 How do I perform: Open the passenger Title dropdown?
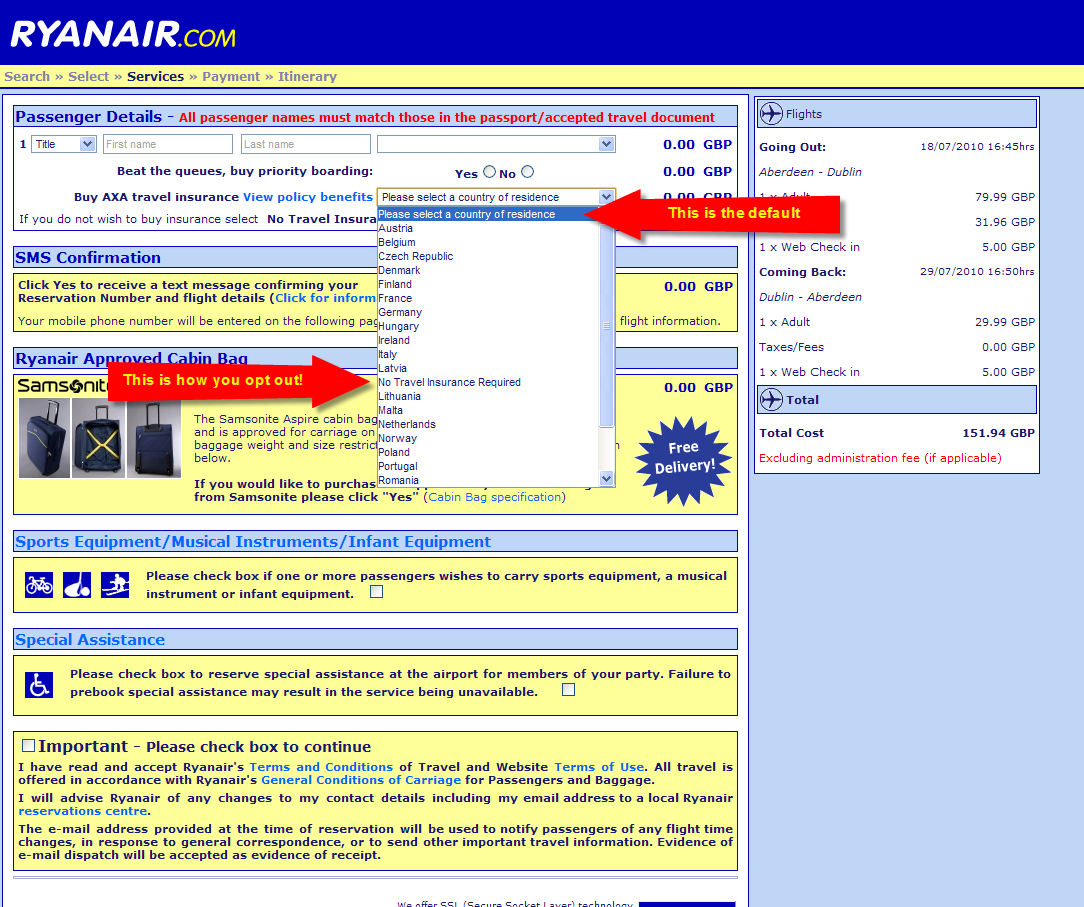point(64,144)
